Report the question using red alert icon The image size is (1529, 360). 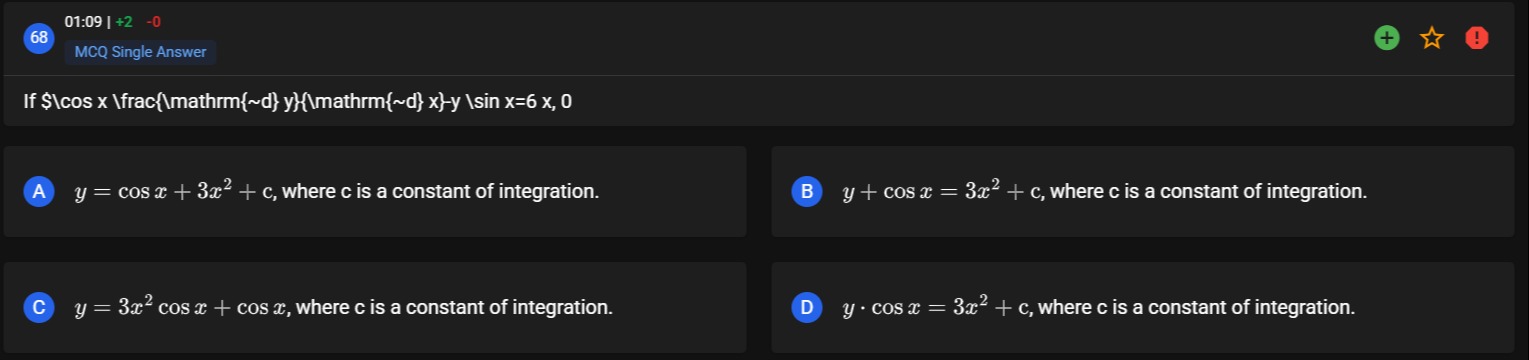[x=1477, y=38]
